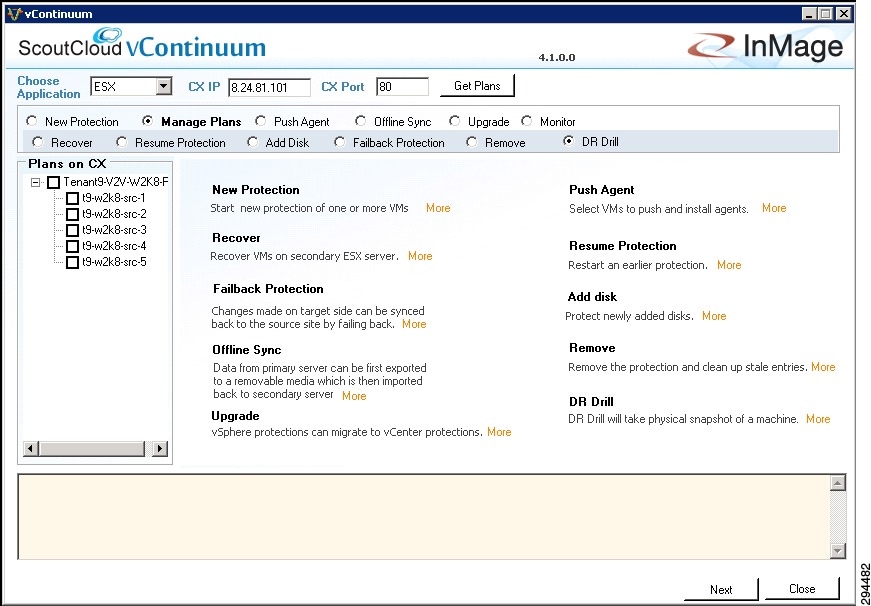Choose the Failback Protection radio option
This screenshot has width=871, height=606.
pyautogui.click(x=339, y=142)
